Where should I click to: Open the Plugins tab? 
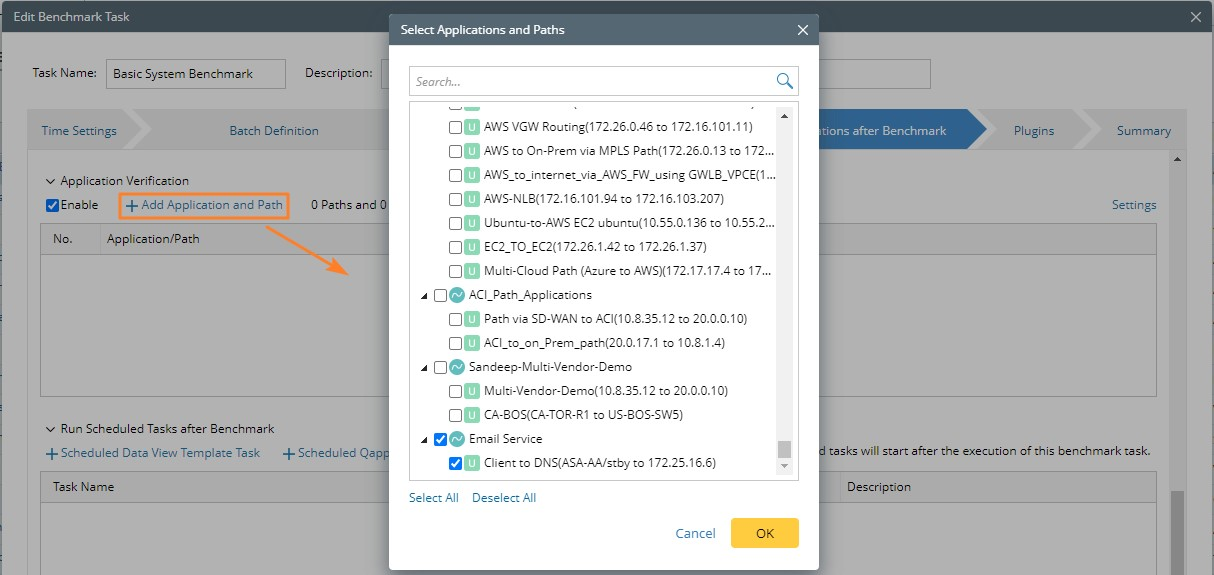tap(1033, 131)
